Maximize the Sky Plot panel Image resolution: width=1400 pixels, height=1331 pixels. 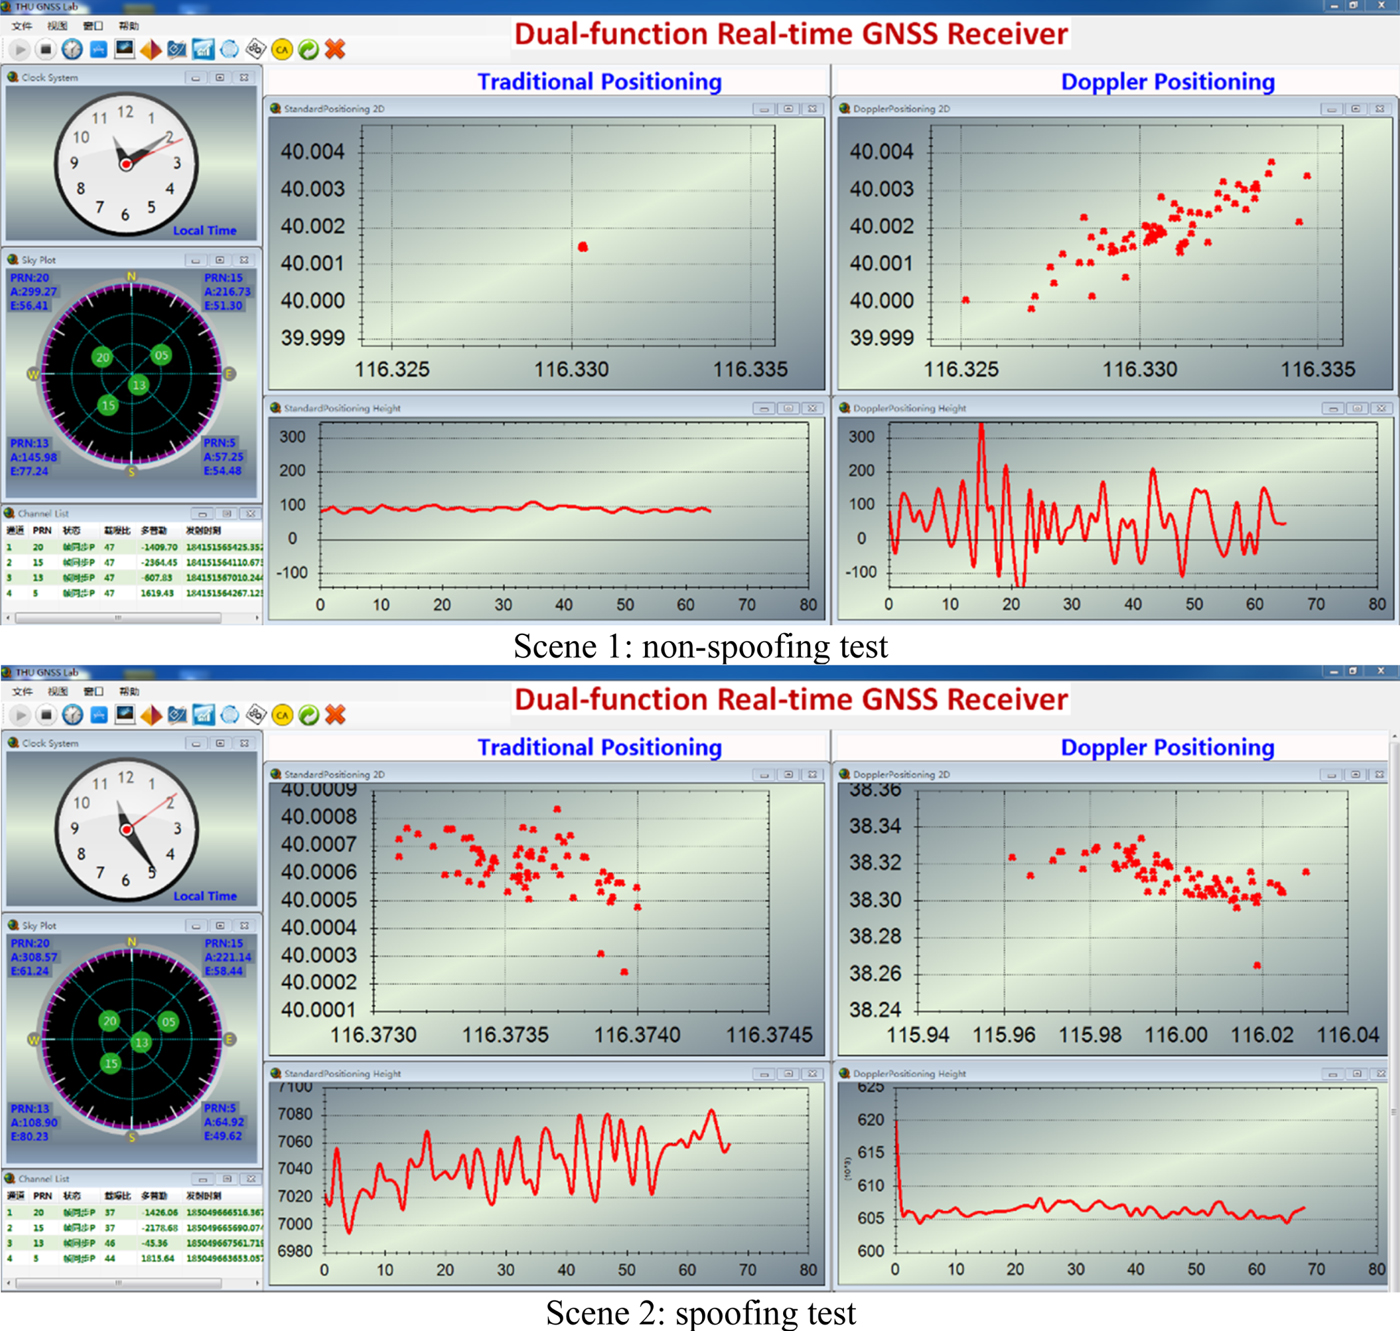point(220,259)
